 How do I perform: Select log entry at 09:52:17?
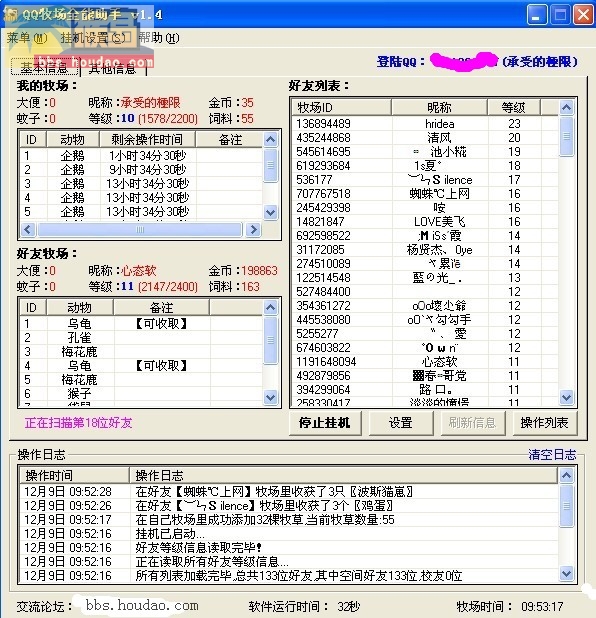pos(289,519)
